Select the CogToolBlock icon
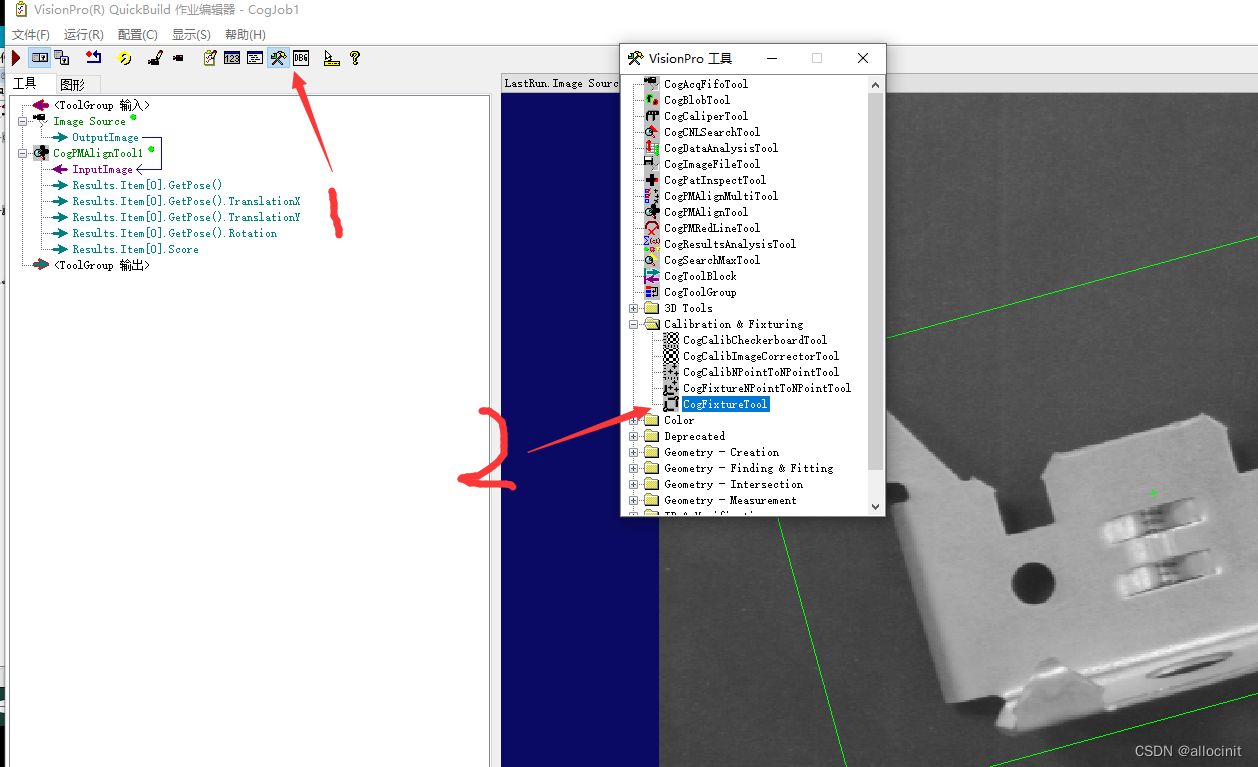Viewport: 1258px width, 767px height. point(650,276)
